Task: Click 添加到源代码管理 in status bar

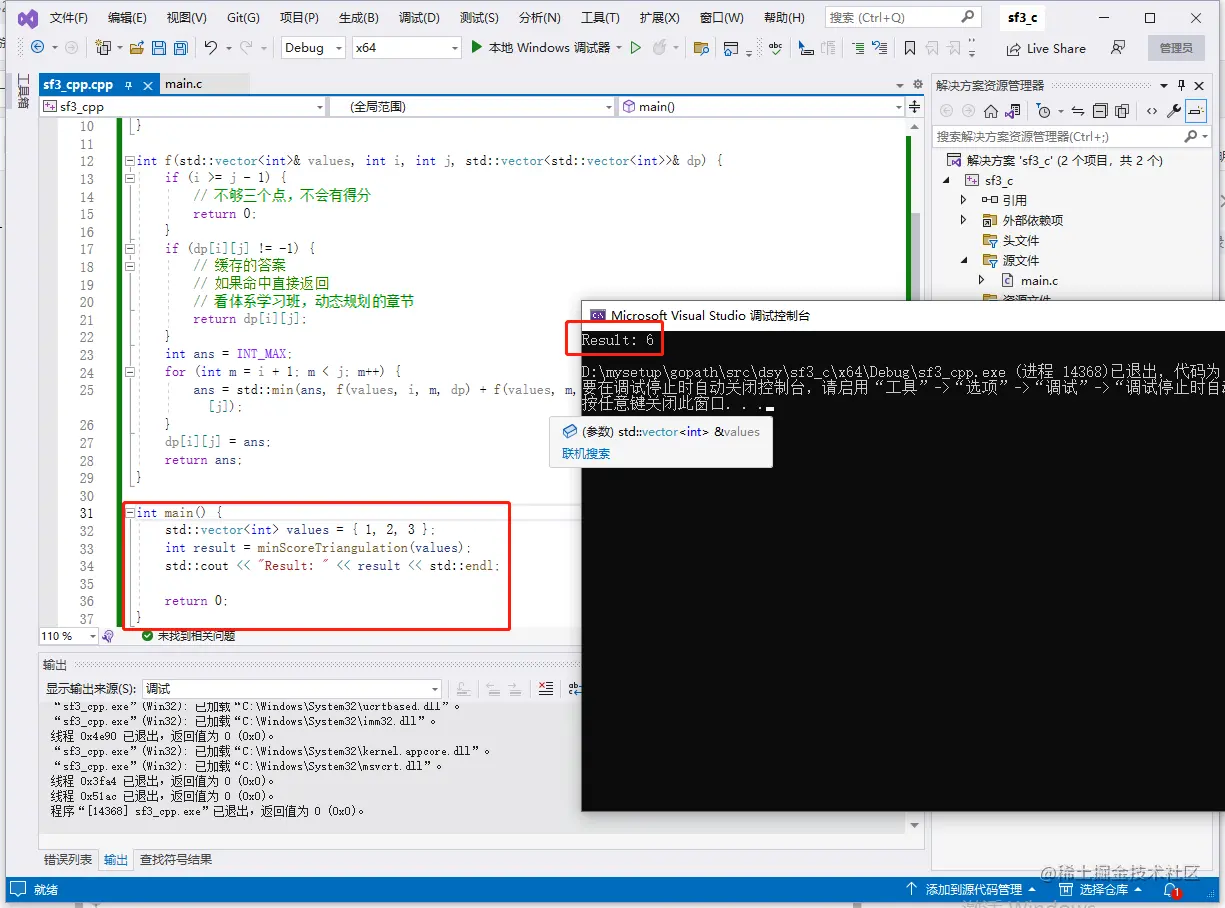Action: tap(973, 889)
